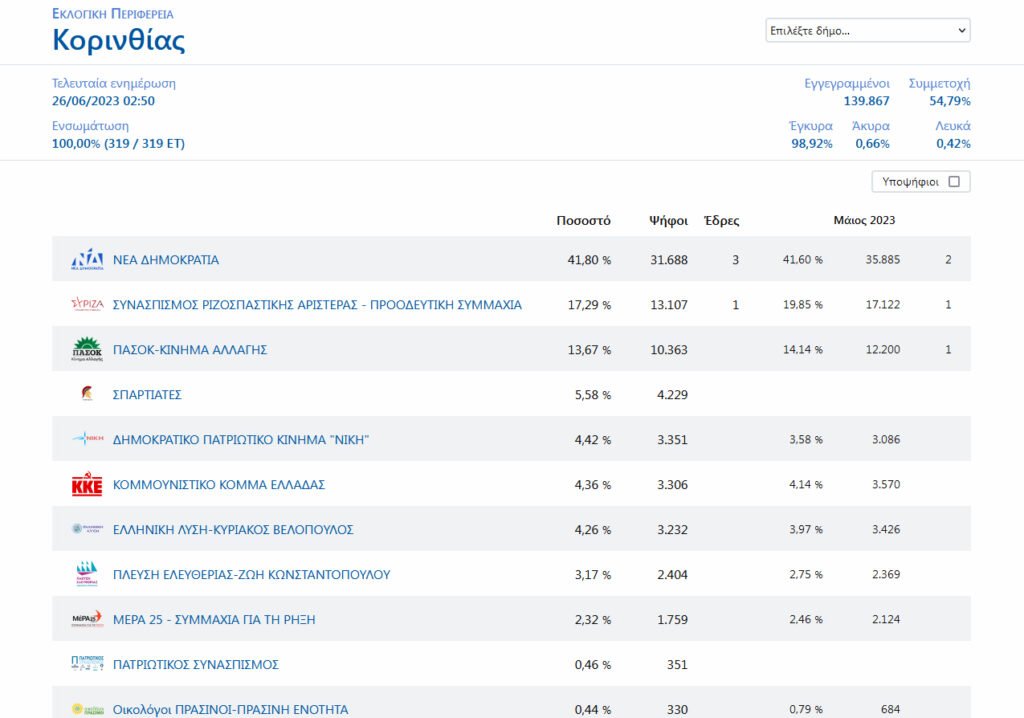Click the Κορινθίας page heading
This screenshot has height=718, width=1024.
(x=119, y=40)
